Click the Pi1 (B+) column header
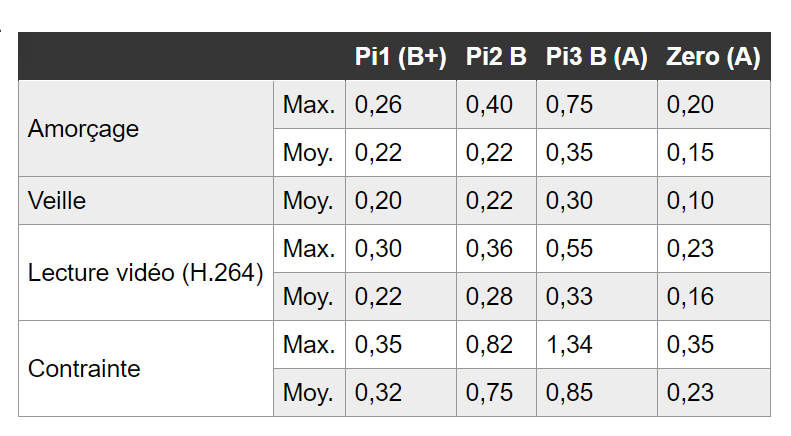 [401, 57]
